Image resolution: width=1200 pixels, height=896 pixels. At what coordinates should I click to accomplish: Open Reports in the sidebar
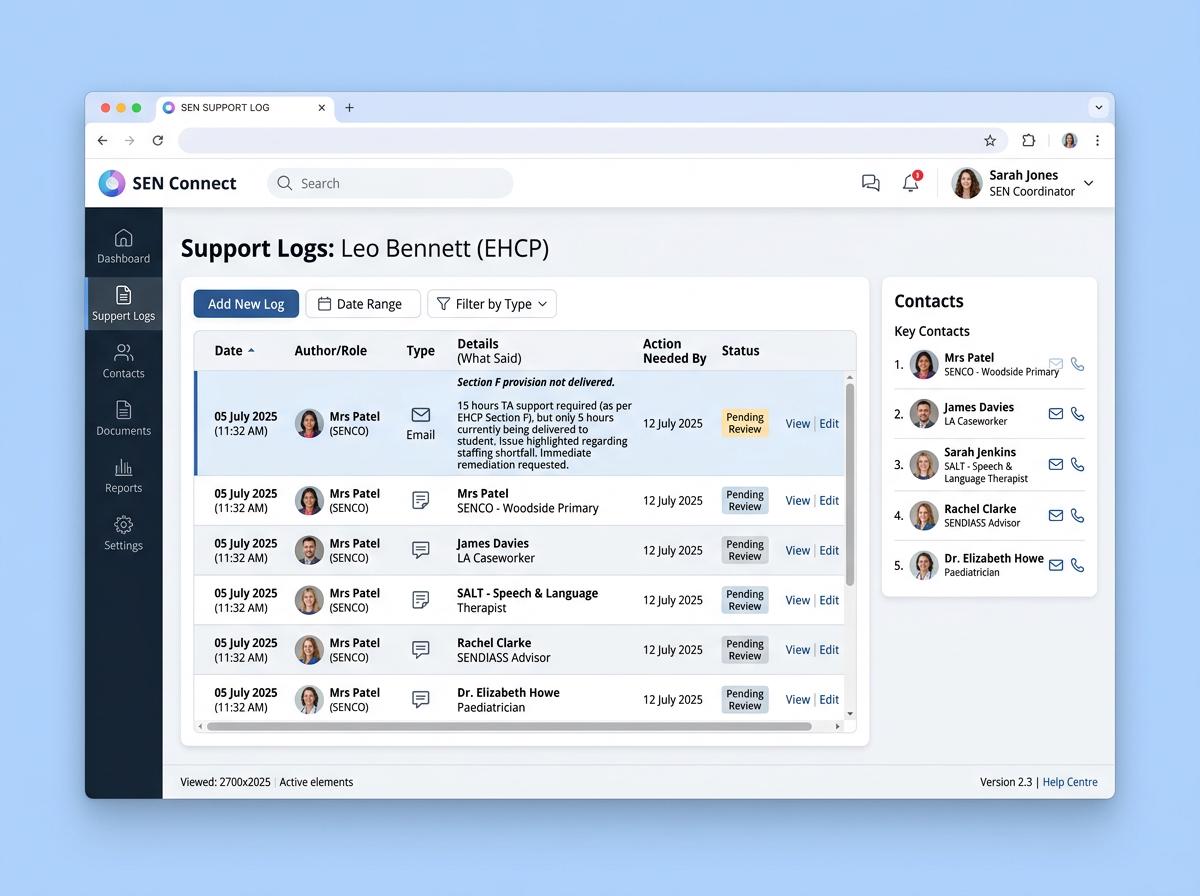[123, 477]
